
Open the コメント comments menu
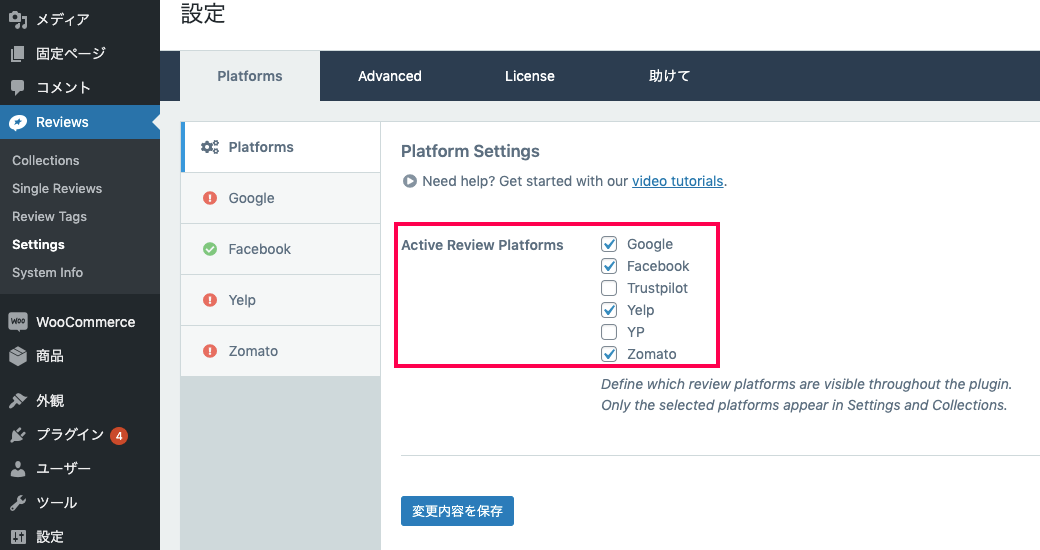[x=80, y=88]
